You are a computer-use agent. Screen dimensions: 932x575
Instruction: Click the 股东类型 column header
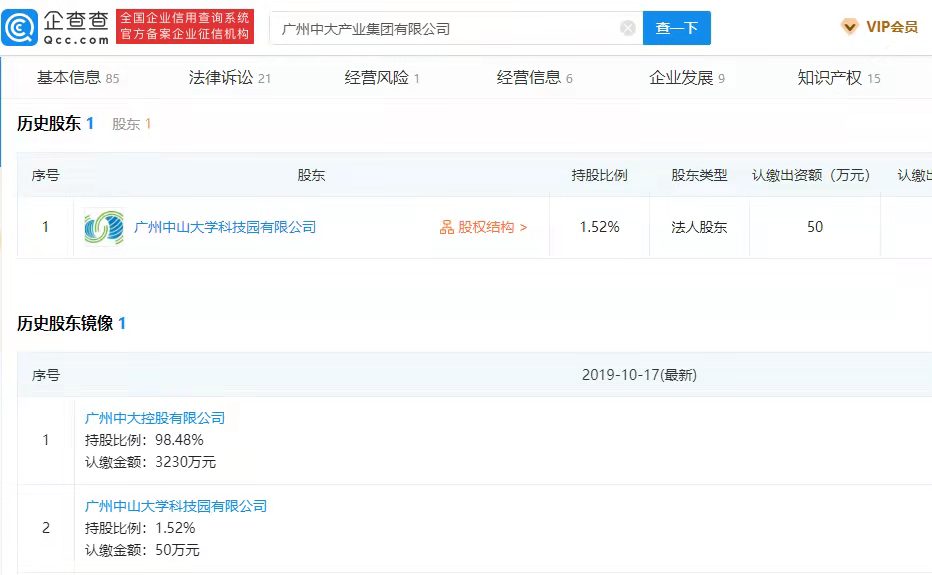tap(699, 175)
